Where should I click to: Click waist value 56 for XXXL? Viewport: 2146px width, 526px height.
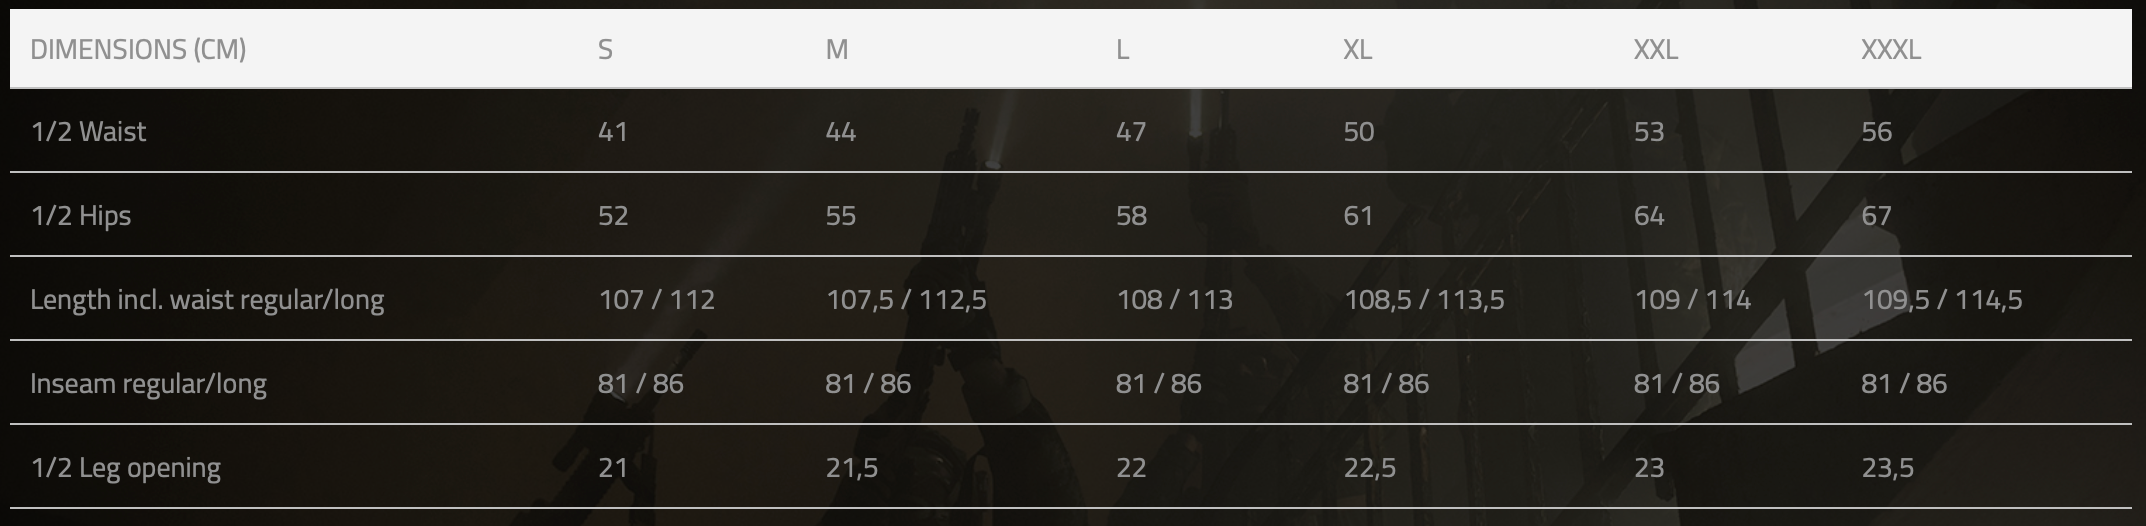[1877, 131]
